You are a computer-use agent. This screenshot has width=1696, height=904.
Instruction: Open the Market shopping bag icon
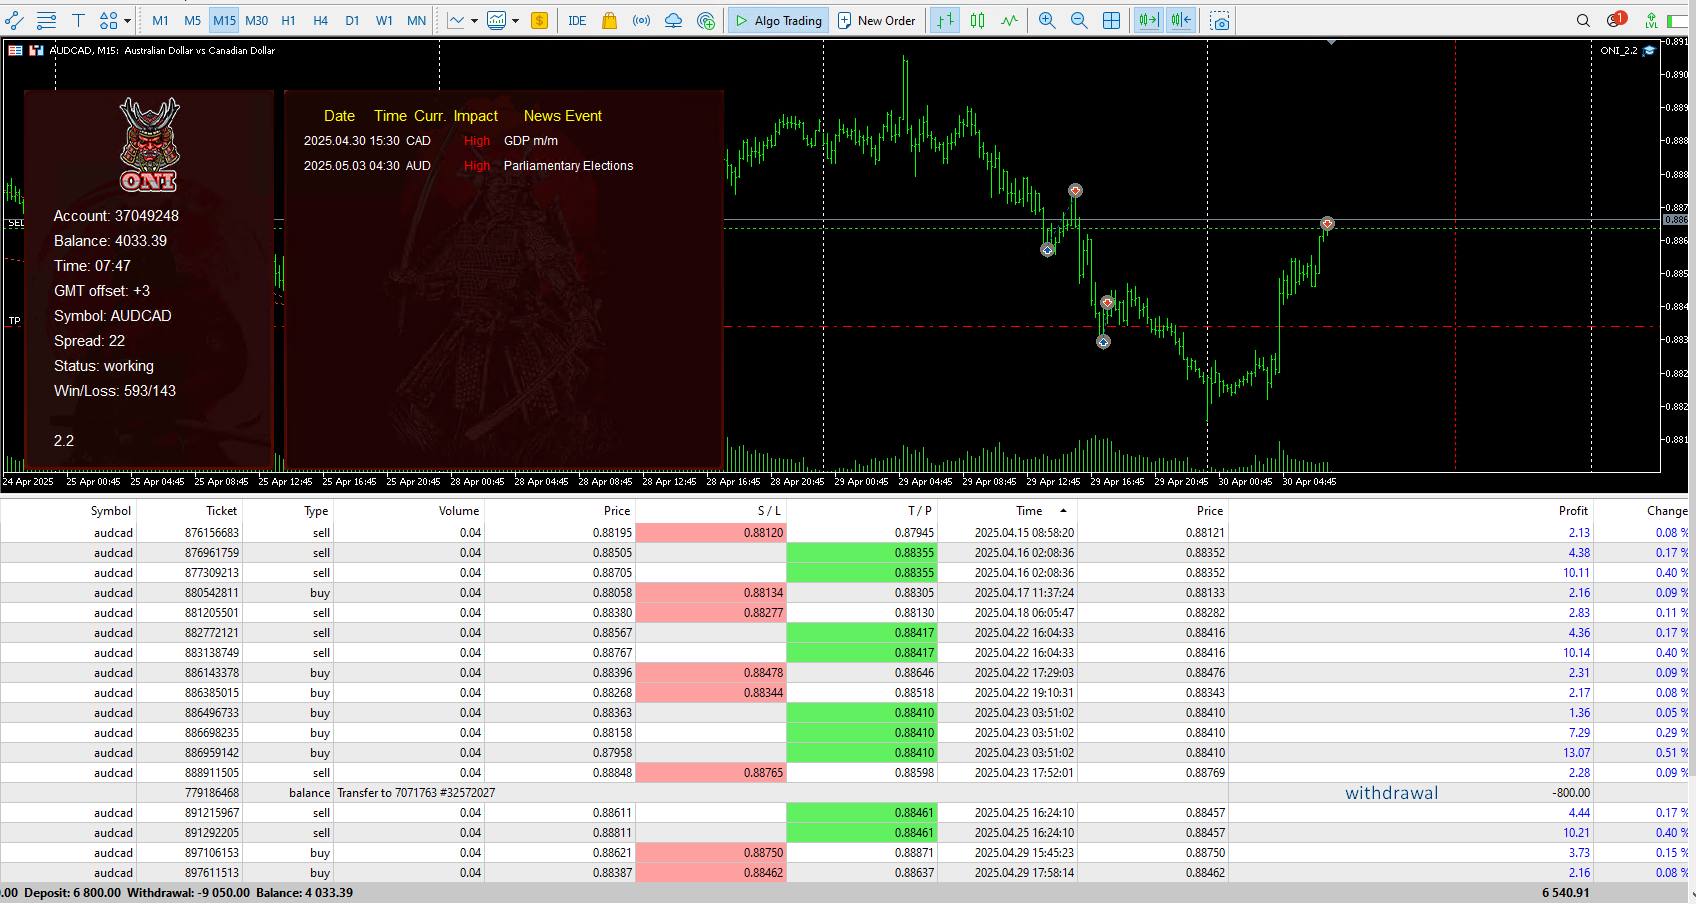tap(609, 20)
